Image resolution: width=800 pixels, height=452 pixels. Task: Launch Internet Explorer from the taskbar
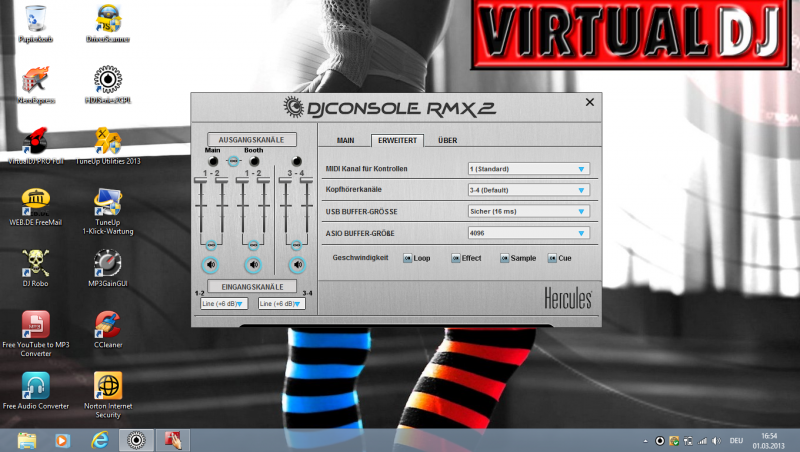(x=99, y=440)
